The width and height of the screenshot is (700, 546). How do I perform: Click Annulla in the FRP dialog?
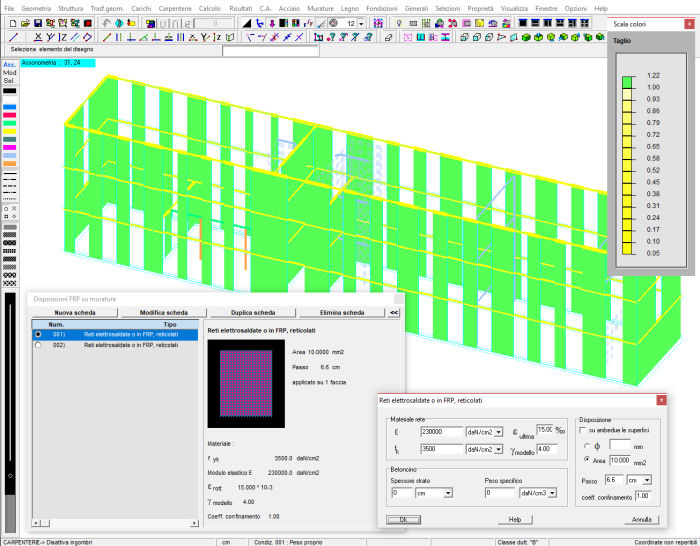point(641,520)
